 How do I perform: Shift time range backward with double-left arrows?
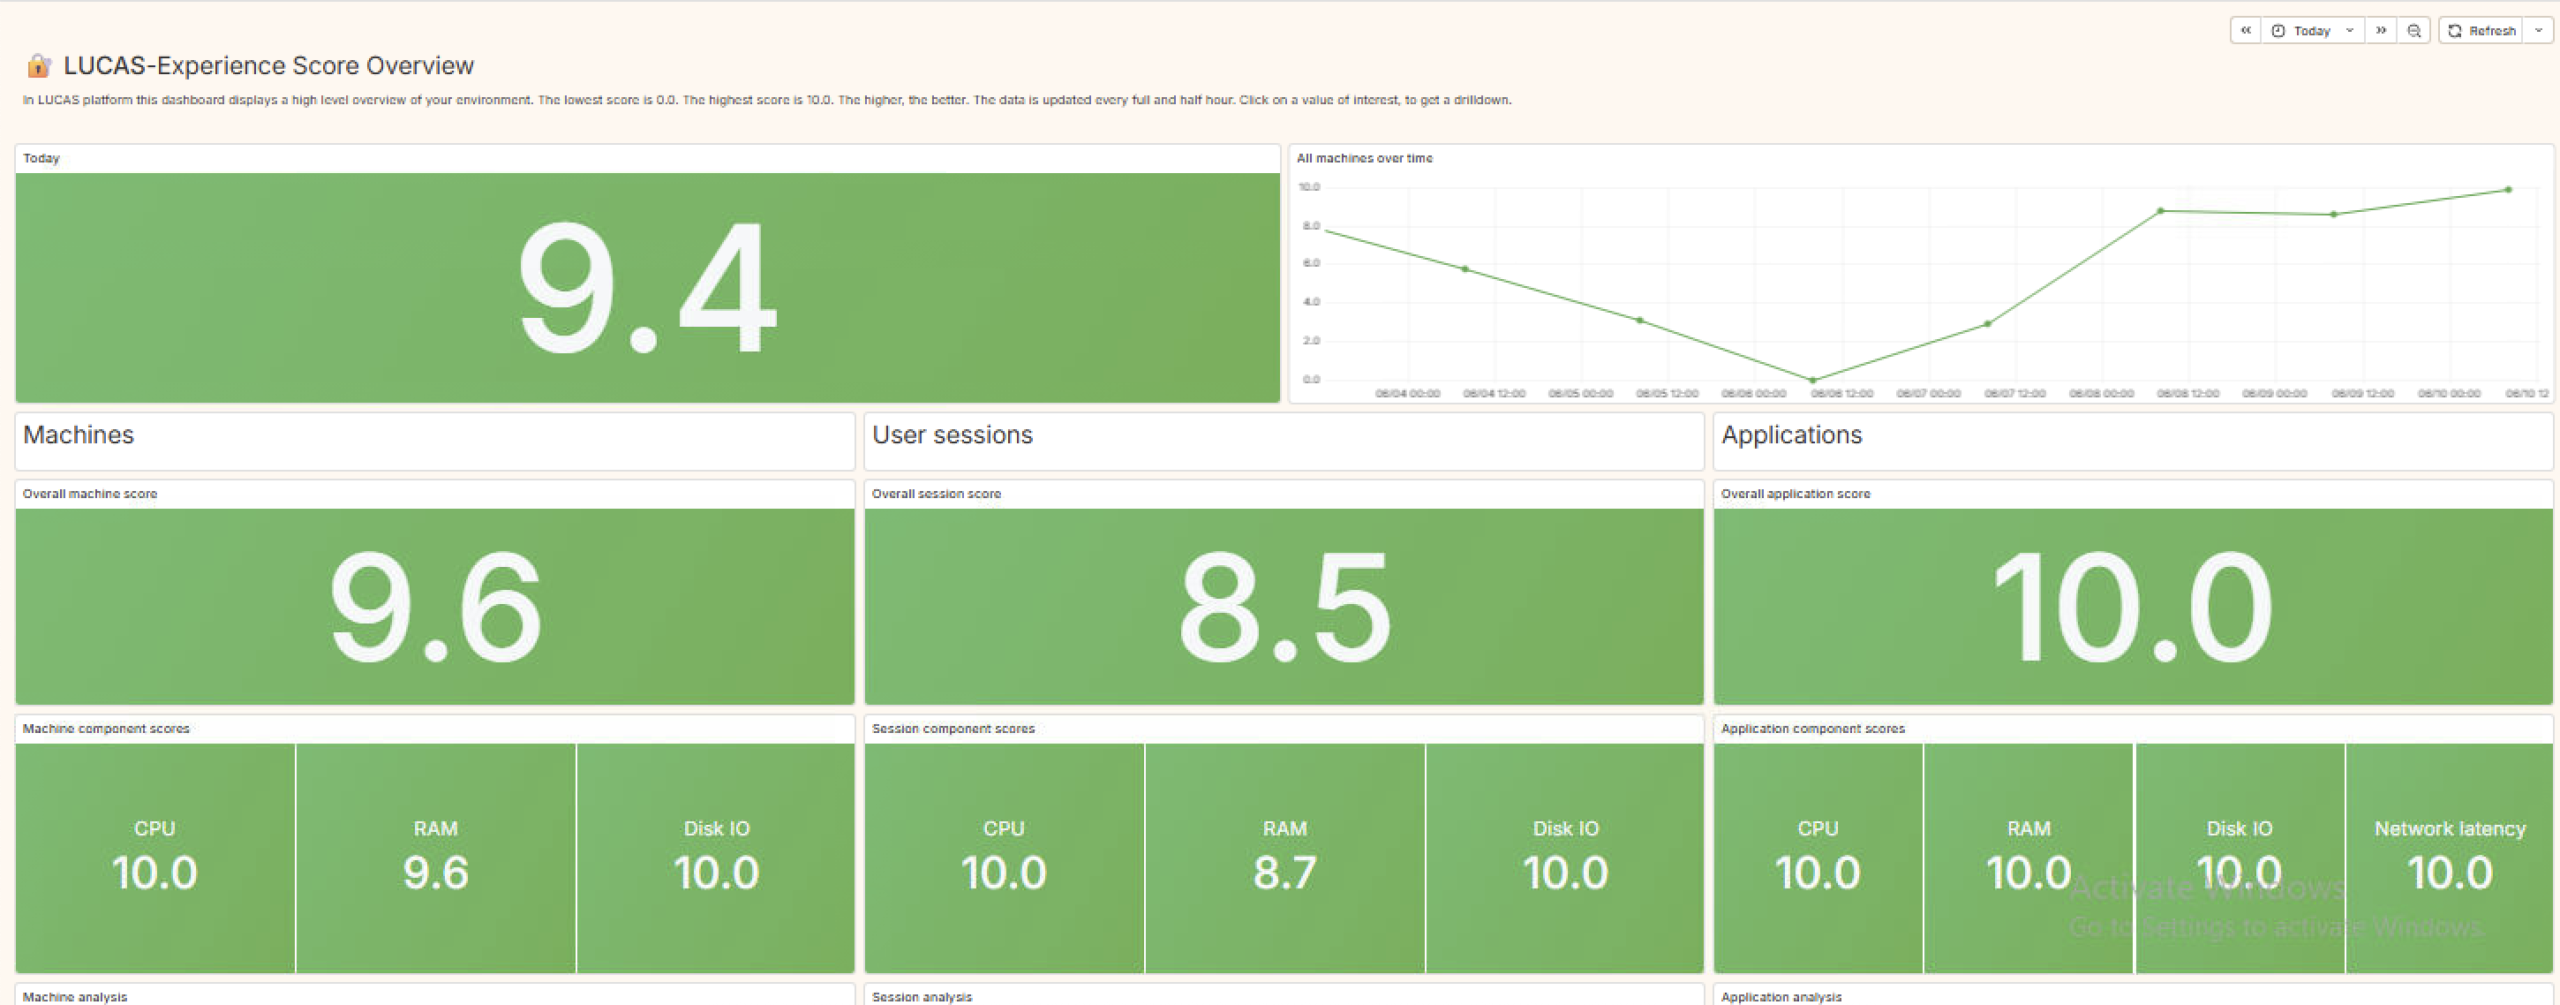click(2245, 31)
